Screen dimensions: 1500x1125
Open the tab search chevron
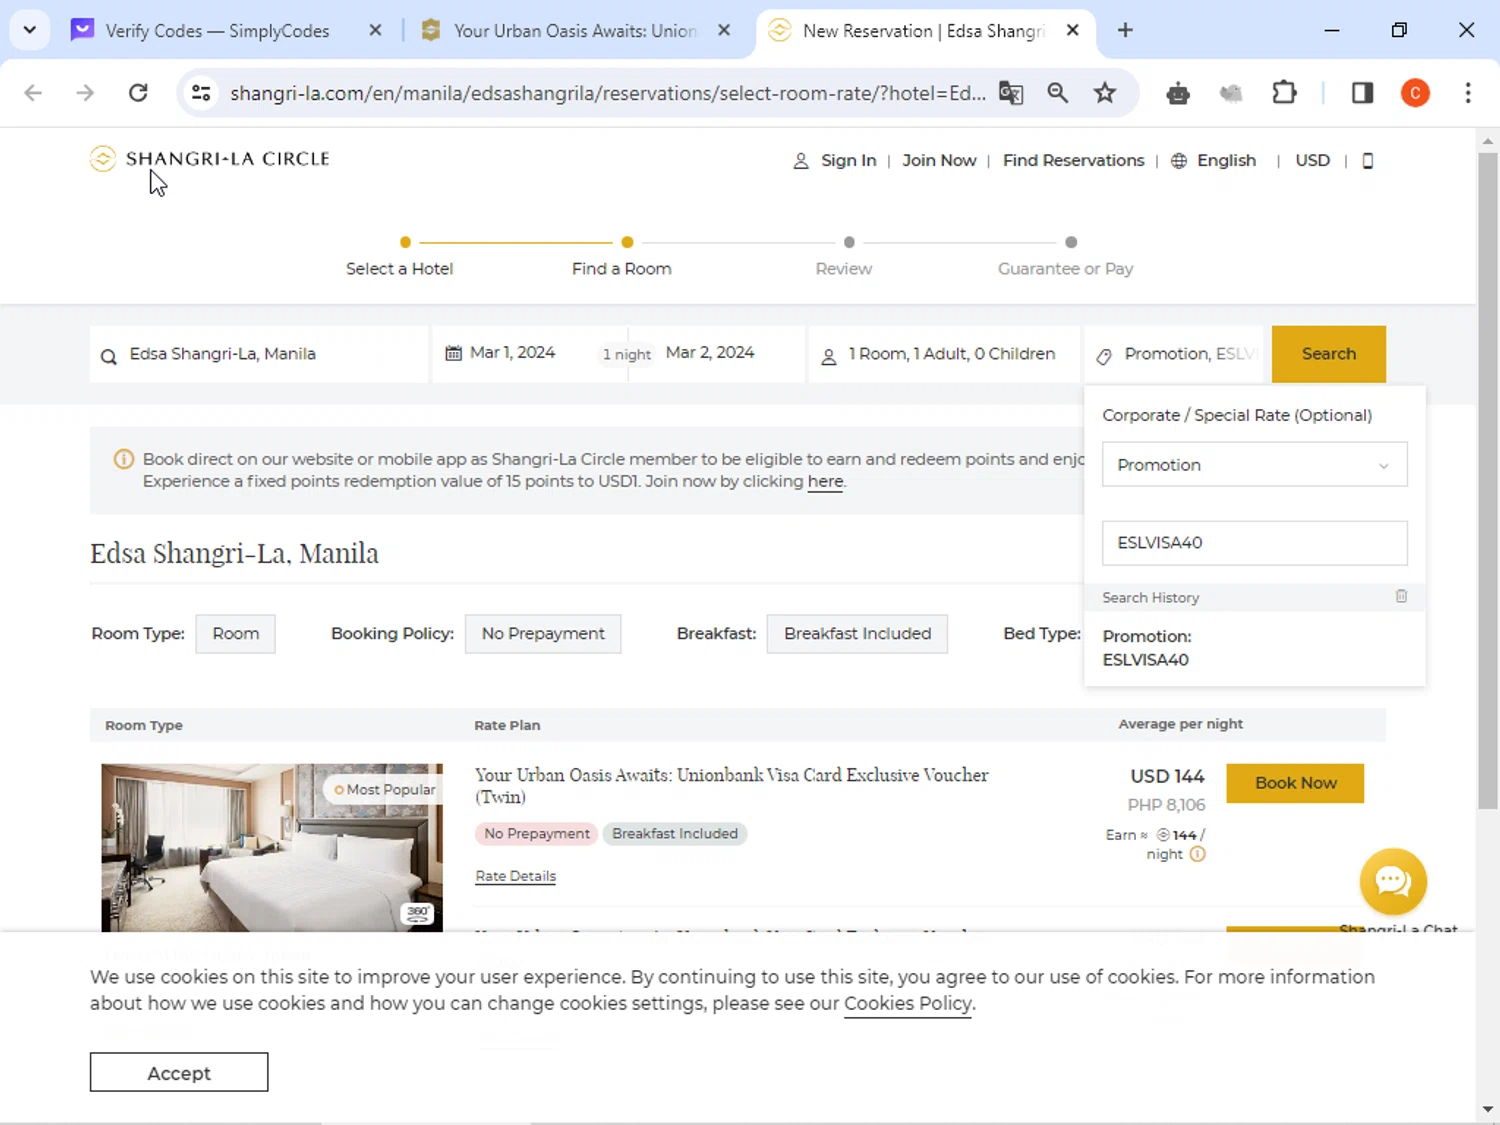(x=30, y=30)
